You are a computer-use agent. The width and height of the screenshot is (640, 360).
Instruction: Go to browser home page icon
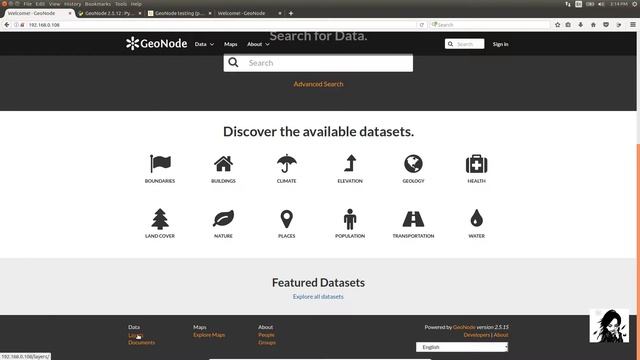coord(593,25)
